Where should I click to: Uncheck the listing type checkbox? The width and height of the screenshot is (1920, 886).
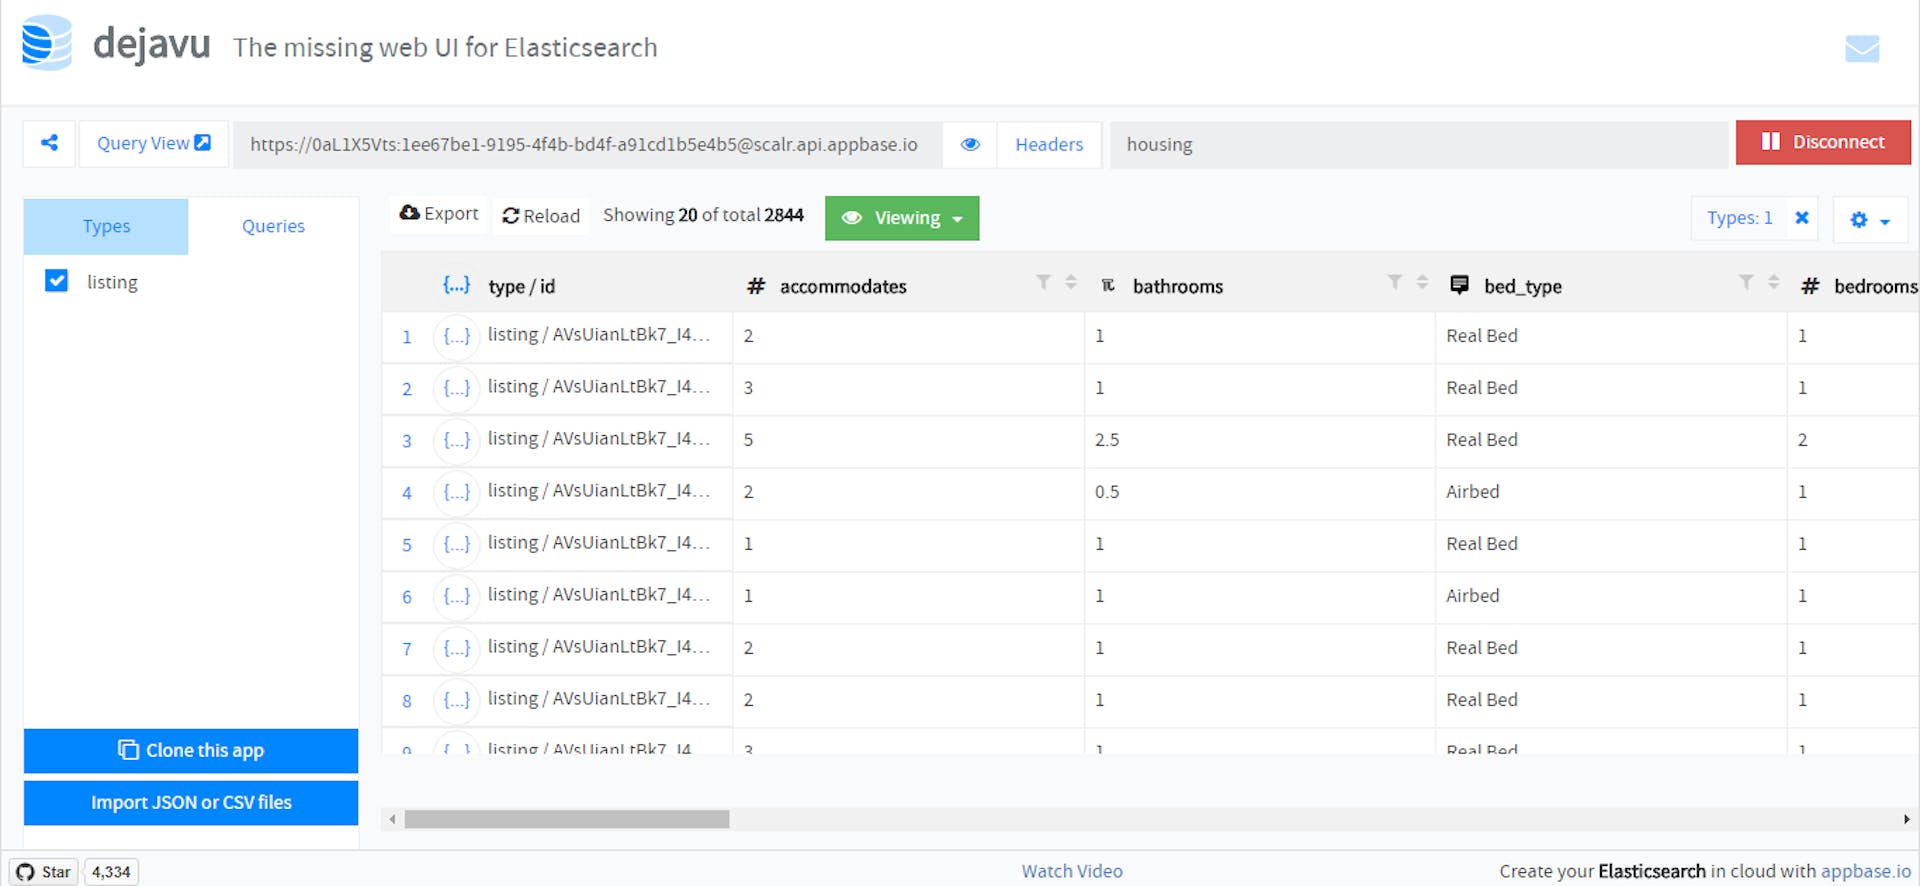tap(57, 281)
